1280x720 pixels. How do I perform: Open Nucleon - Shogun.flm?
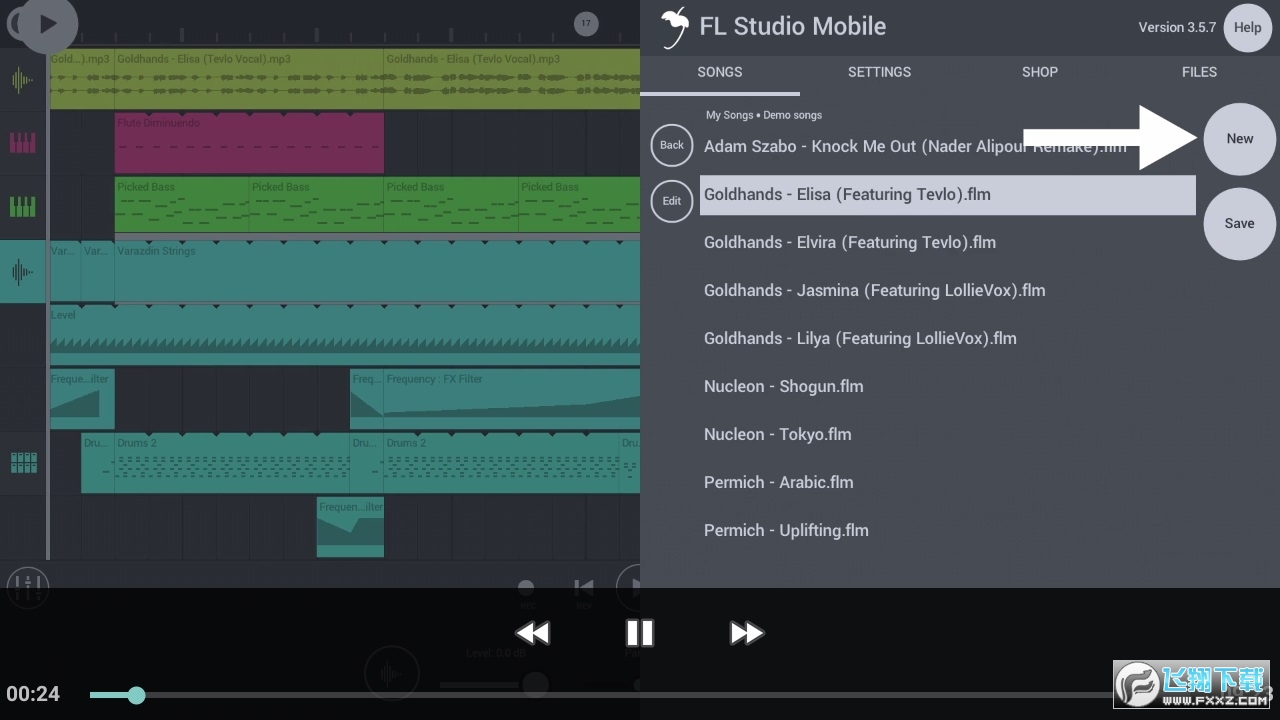tap(783, 386)
